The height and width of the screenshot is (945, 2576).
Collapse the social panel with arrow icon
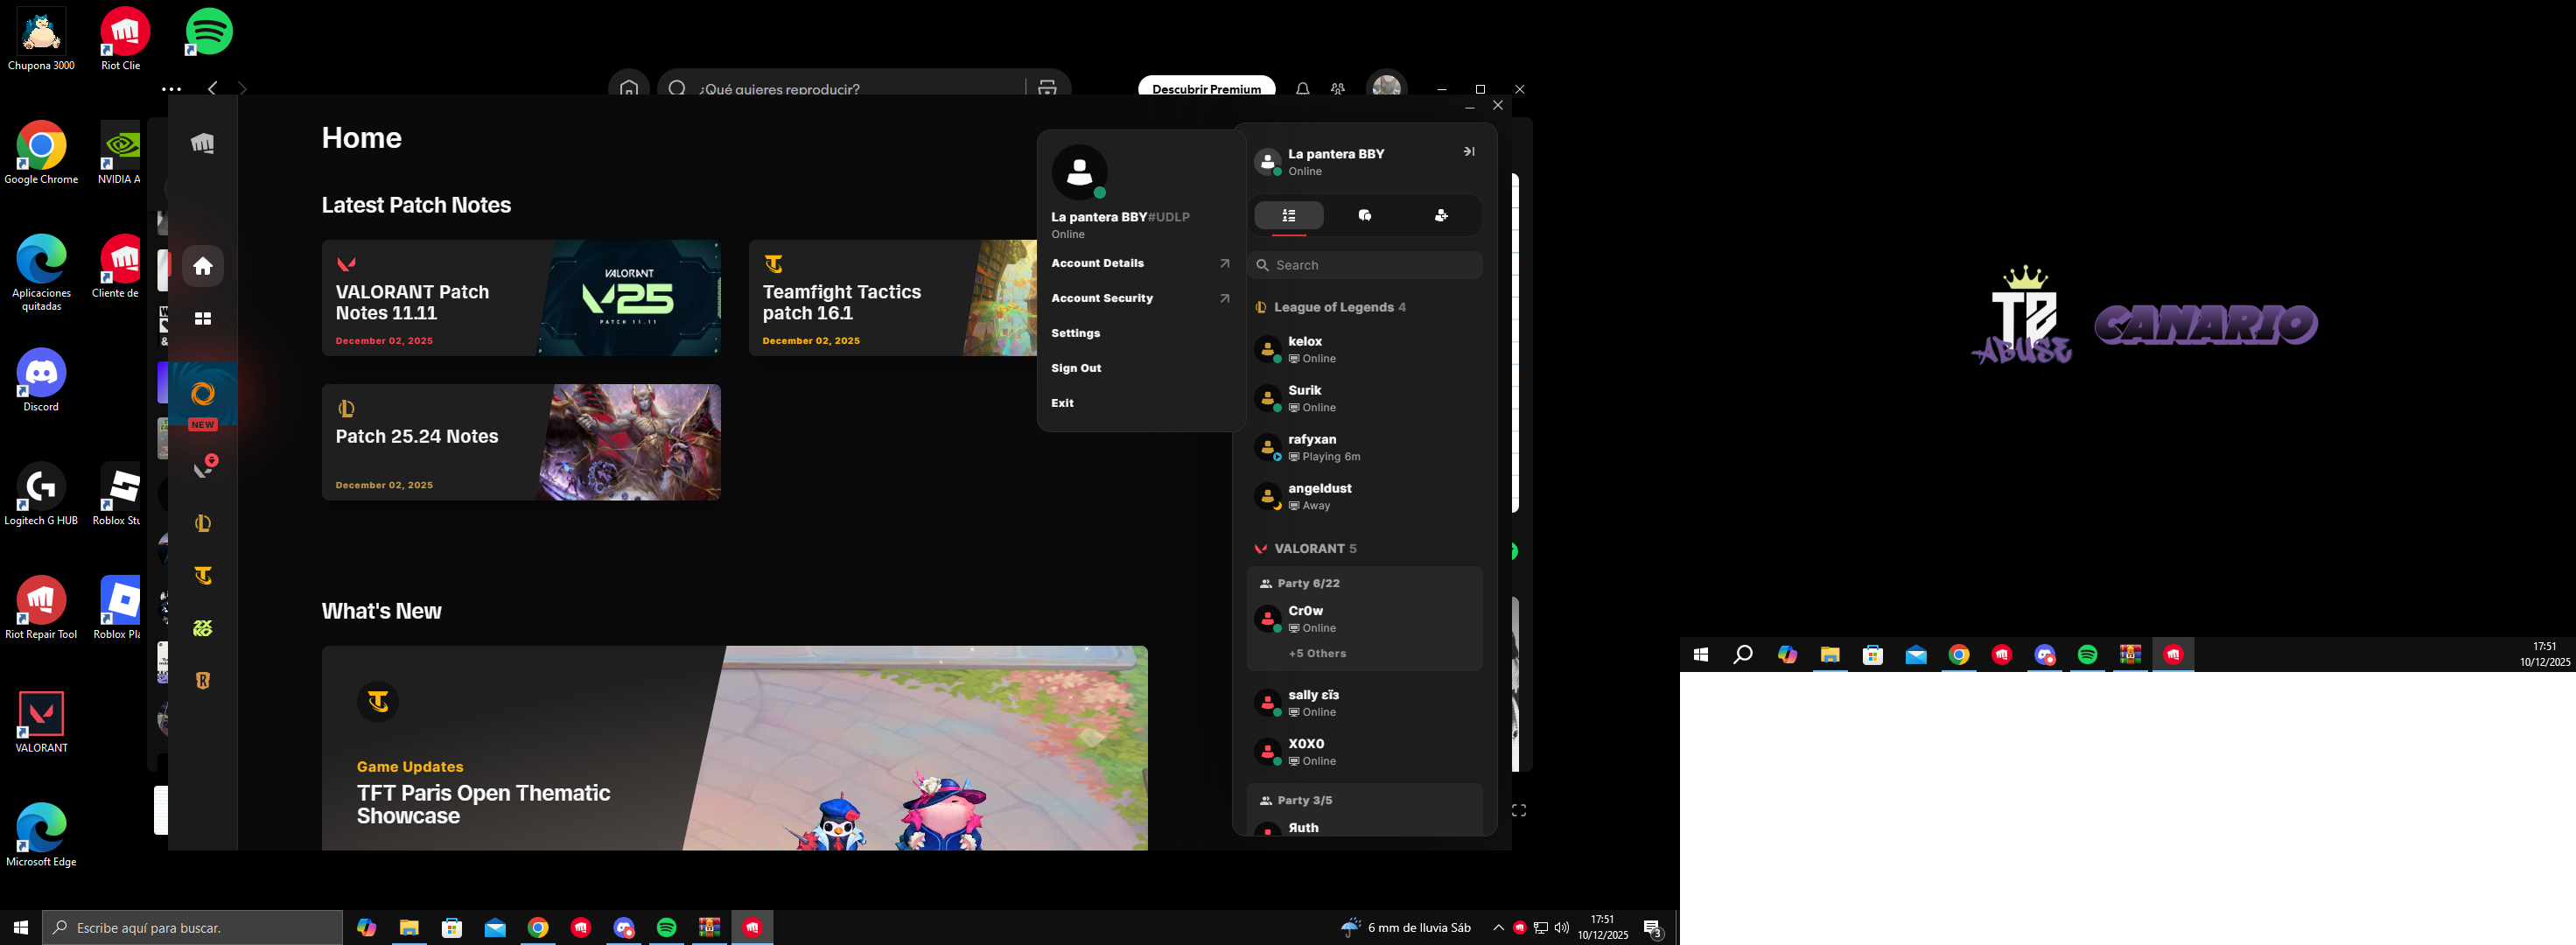coord(1468,152)
